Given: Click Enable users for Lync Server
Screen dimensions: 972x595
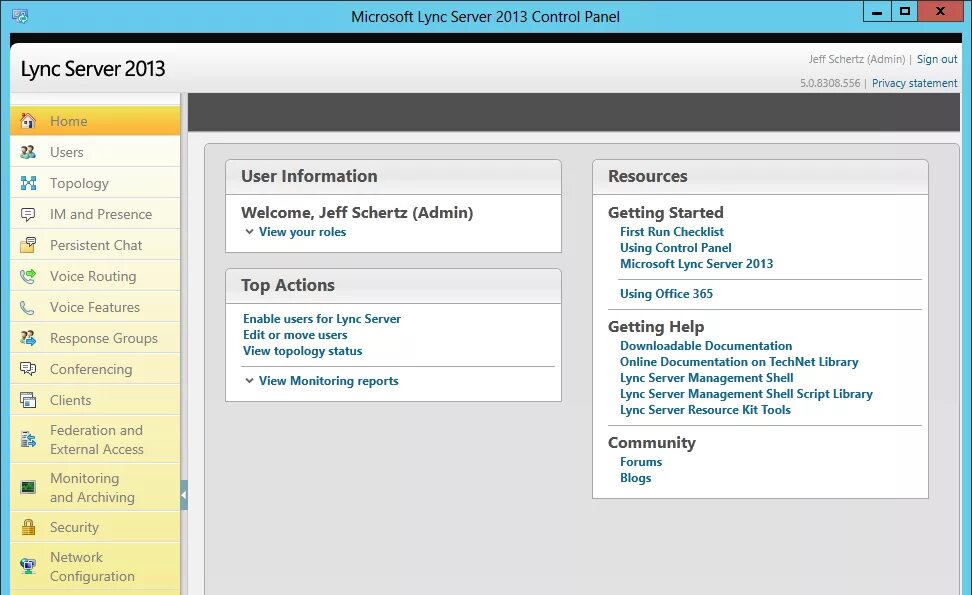Looking at the screenshot, I should pos(322,319).
